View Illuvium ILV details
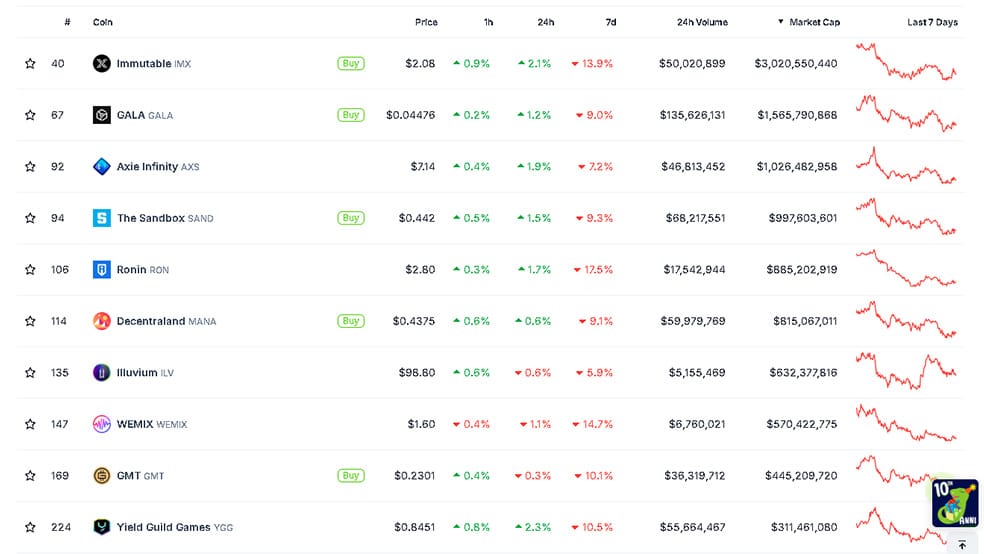Viewport: 984px width, 554px height. pos(145,372)
